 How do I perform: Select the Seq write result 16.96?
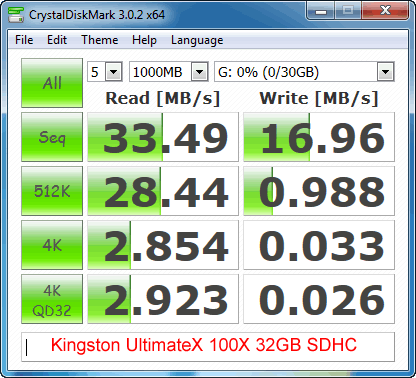tap(319, 137)
